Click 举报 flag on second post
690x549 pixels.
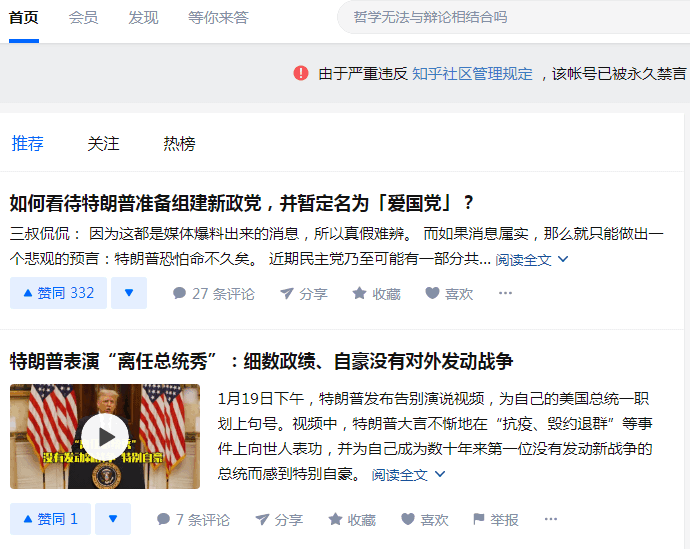point(495,520)
